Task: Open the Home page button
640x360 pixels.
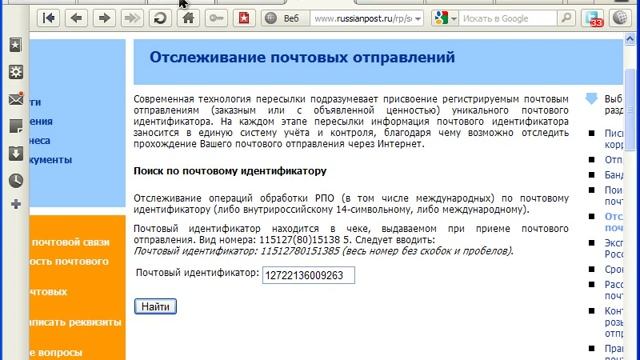Action: coord(188,18)
